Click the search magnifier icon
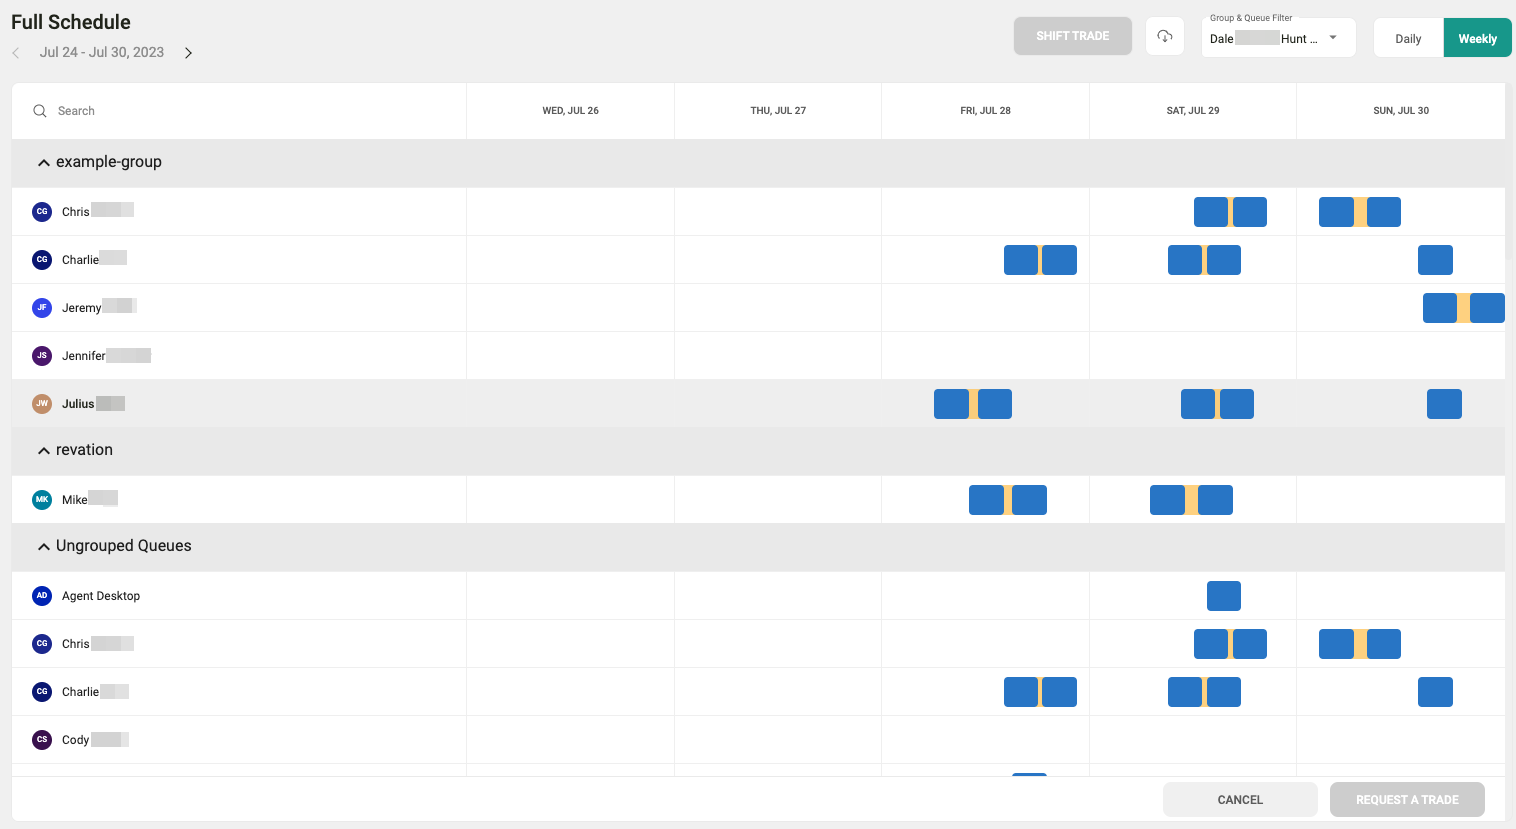The height and width of the screenshot is (829, 1516). click(40, 111)
